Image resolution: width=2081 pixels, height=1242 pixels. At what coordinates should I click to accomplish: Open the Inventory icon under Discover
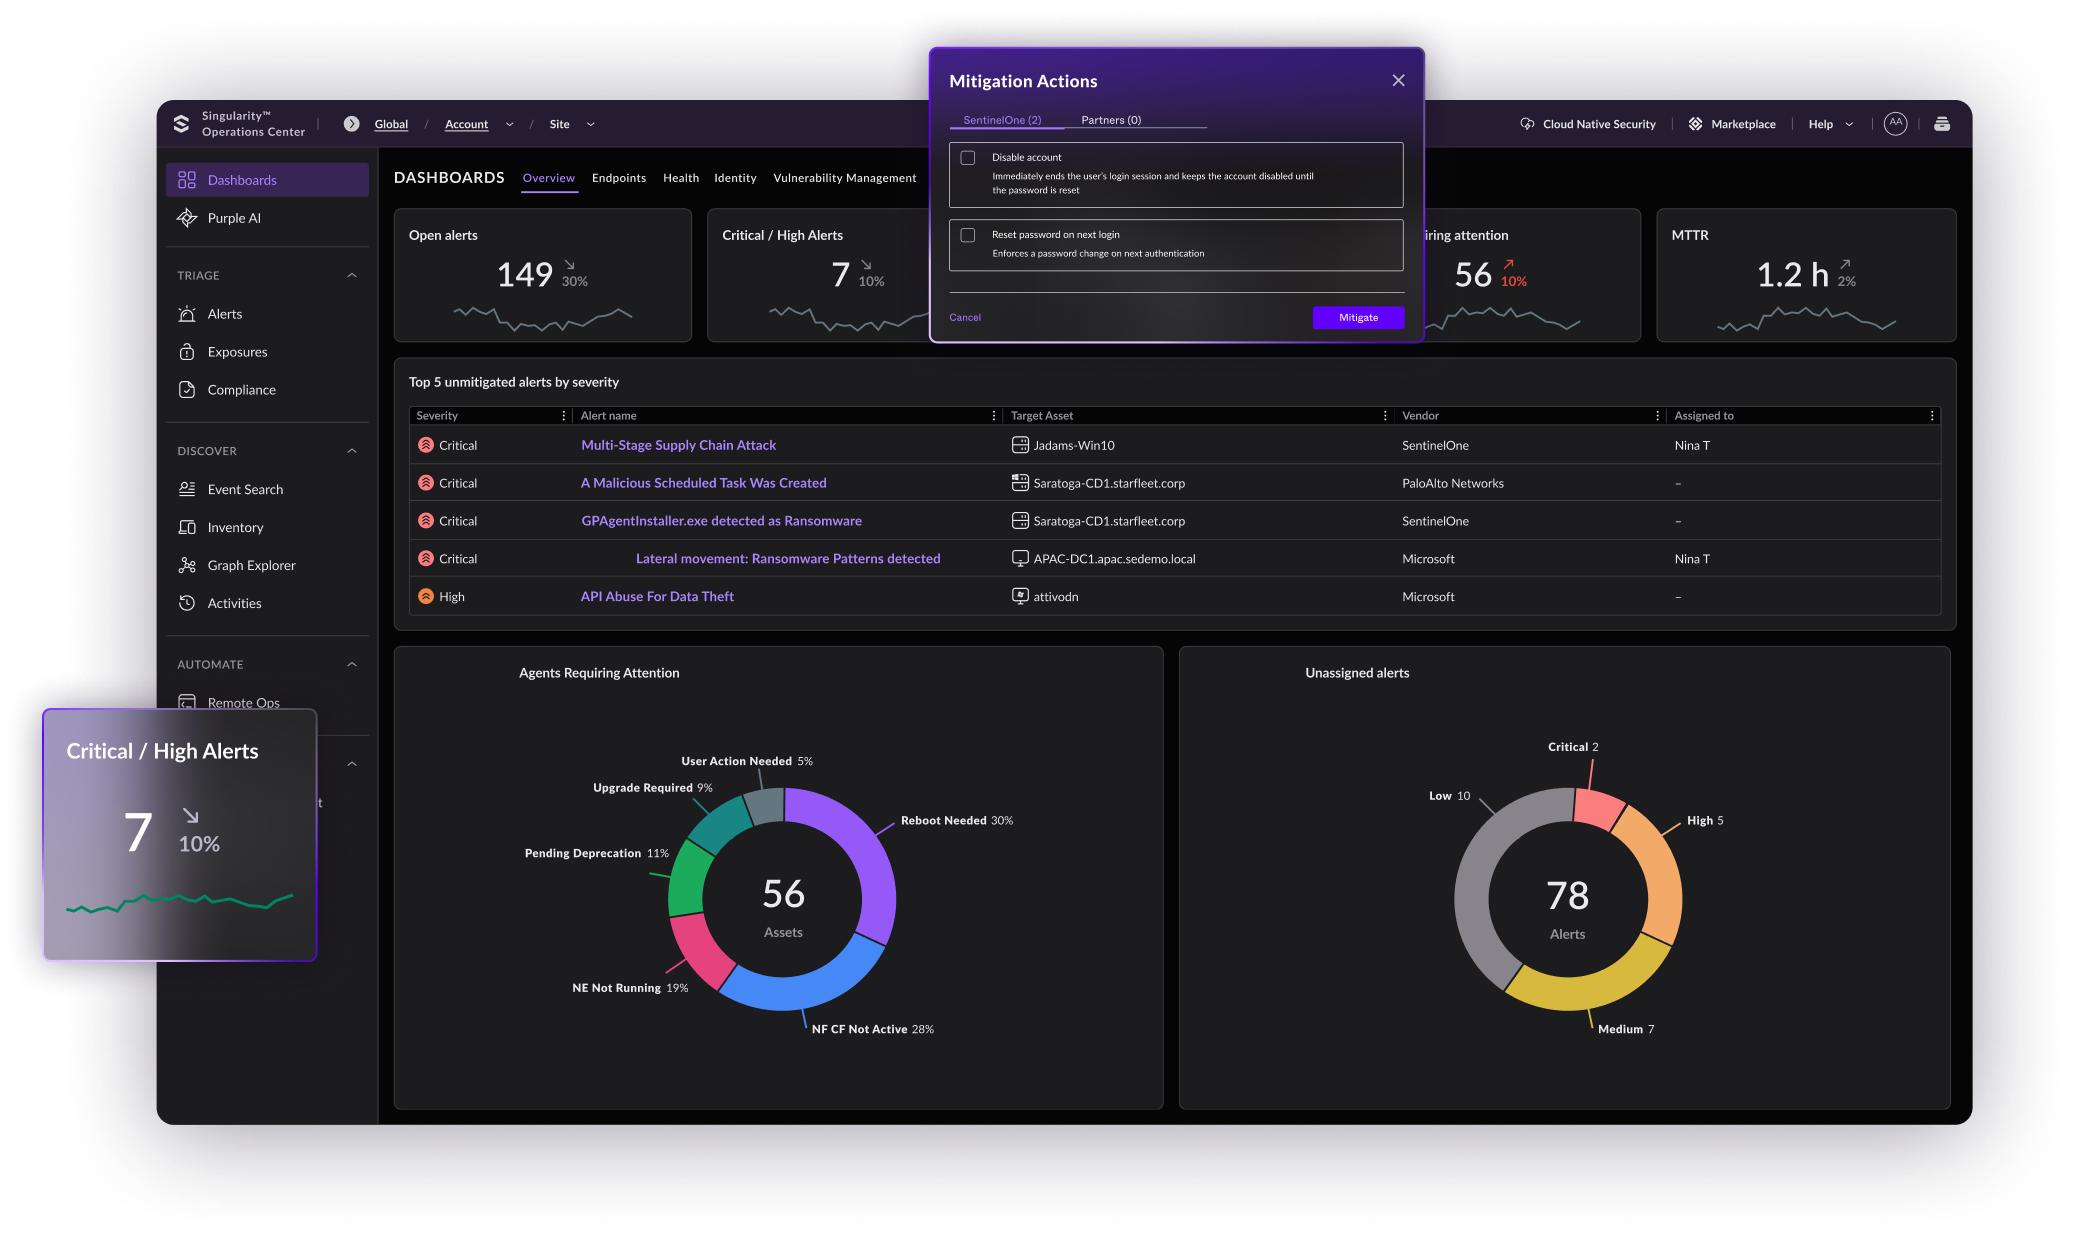[x=187, y=527]
